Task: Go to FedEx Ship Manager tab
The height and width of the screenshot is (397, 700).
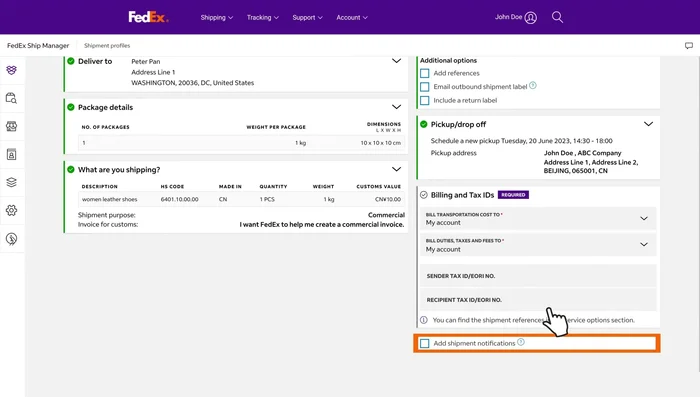Action: point(38,46)
